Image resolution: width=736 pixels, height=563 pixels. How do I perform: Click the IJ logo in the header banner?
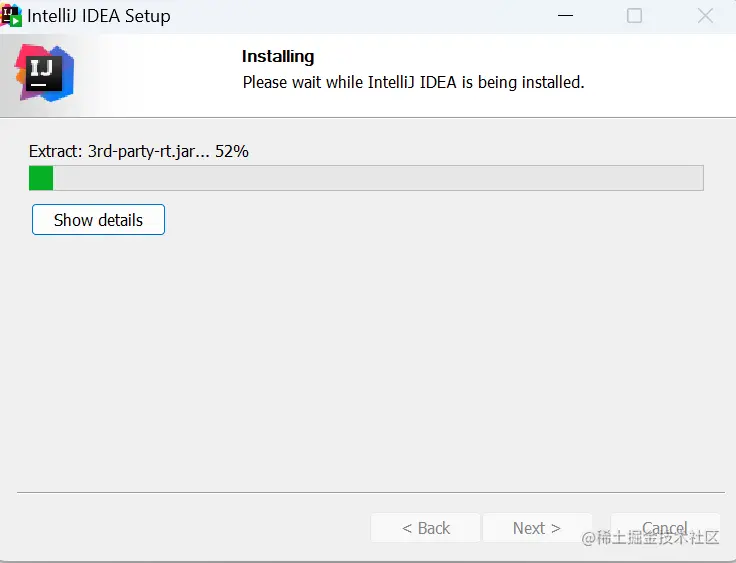click(x=44, y=73)
